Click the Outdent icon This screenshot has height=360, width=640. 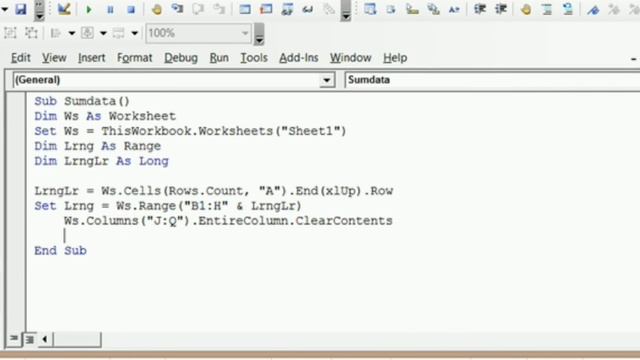(x=501, y=9)
